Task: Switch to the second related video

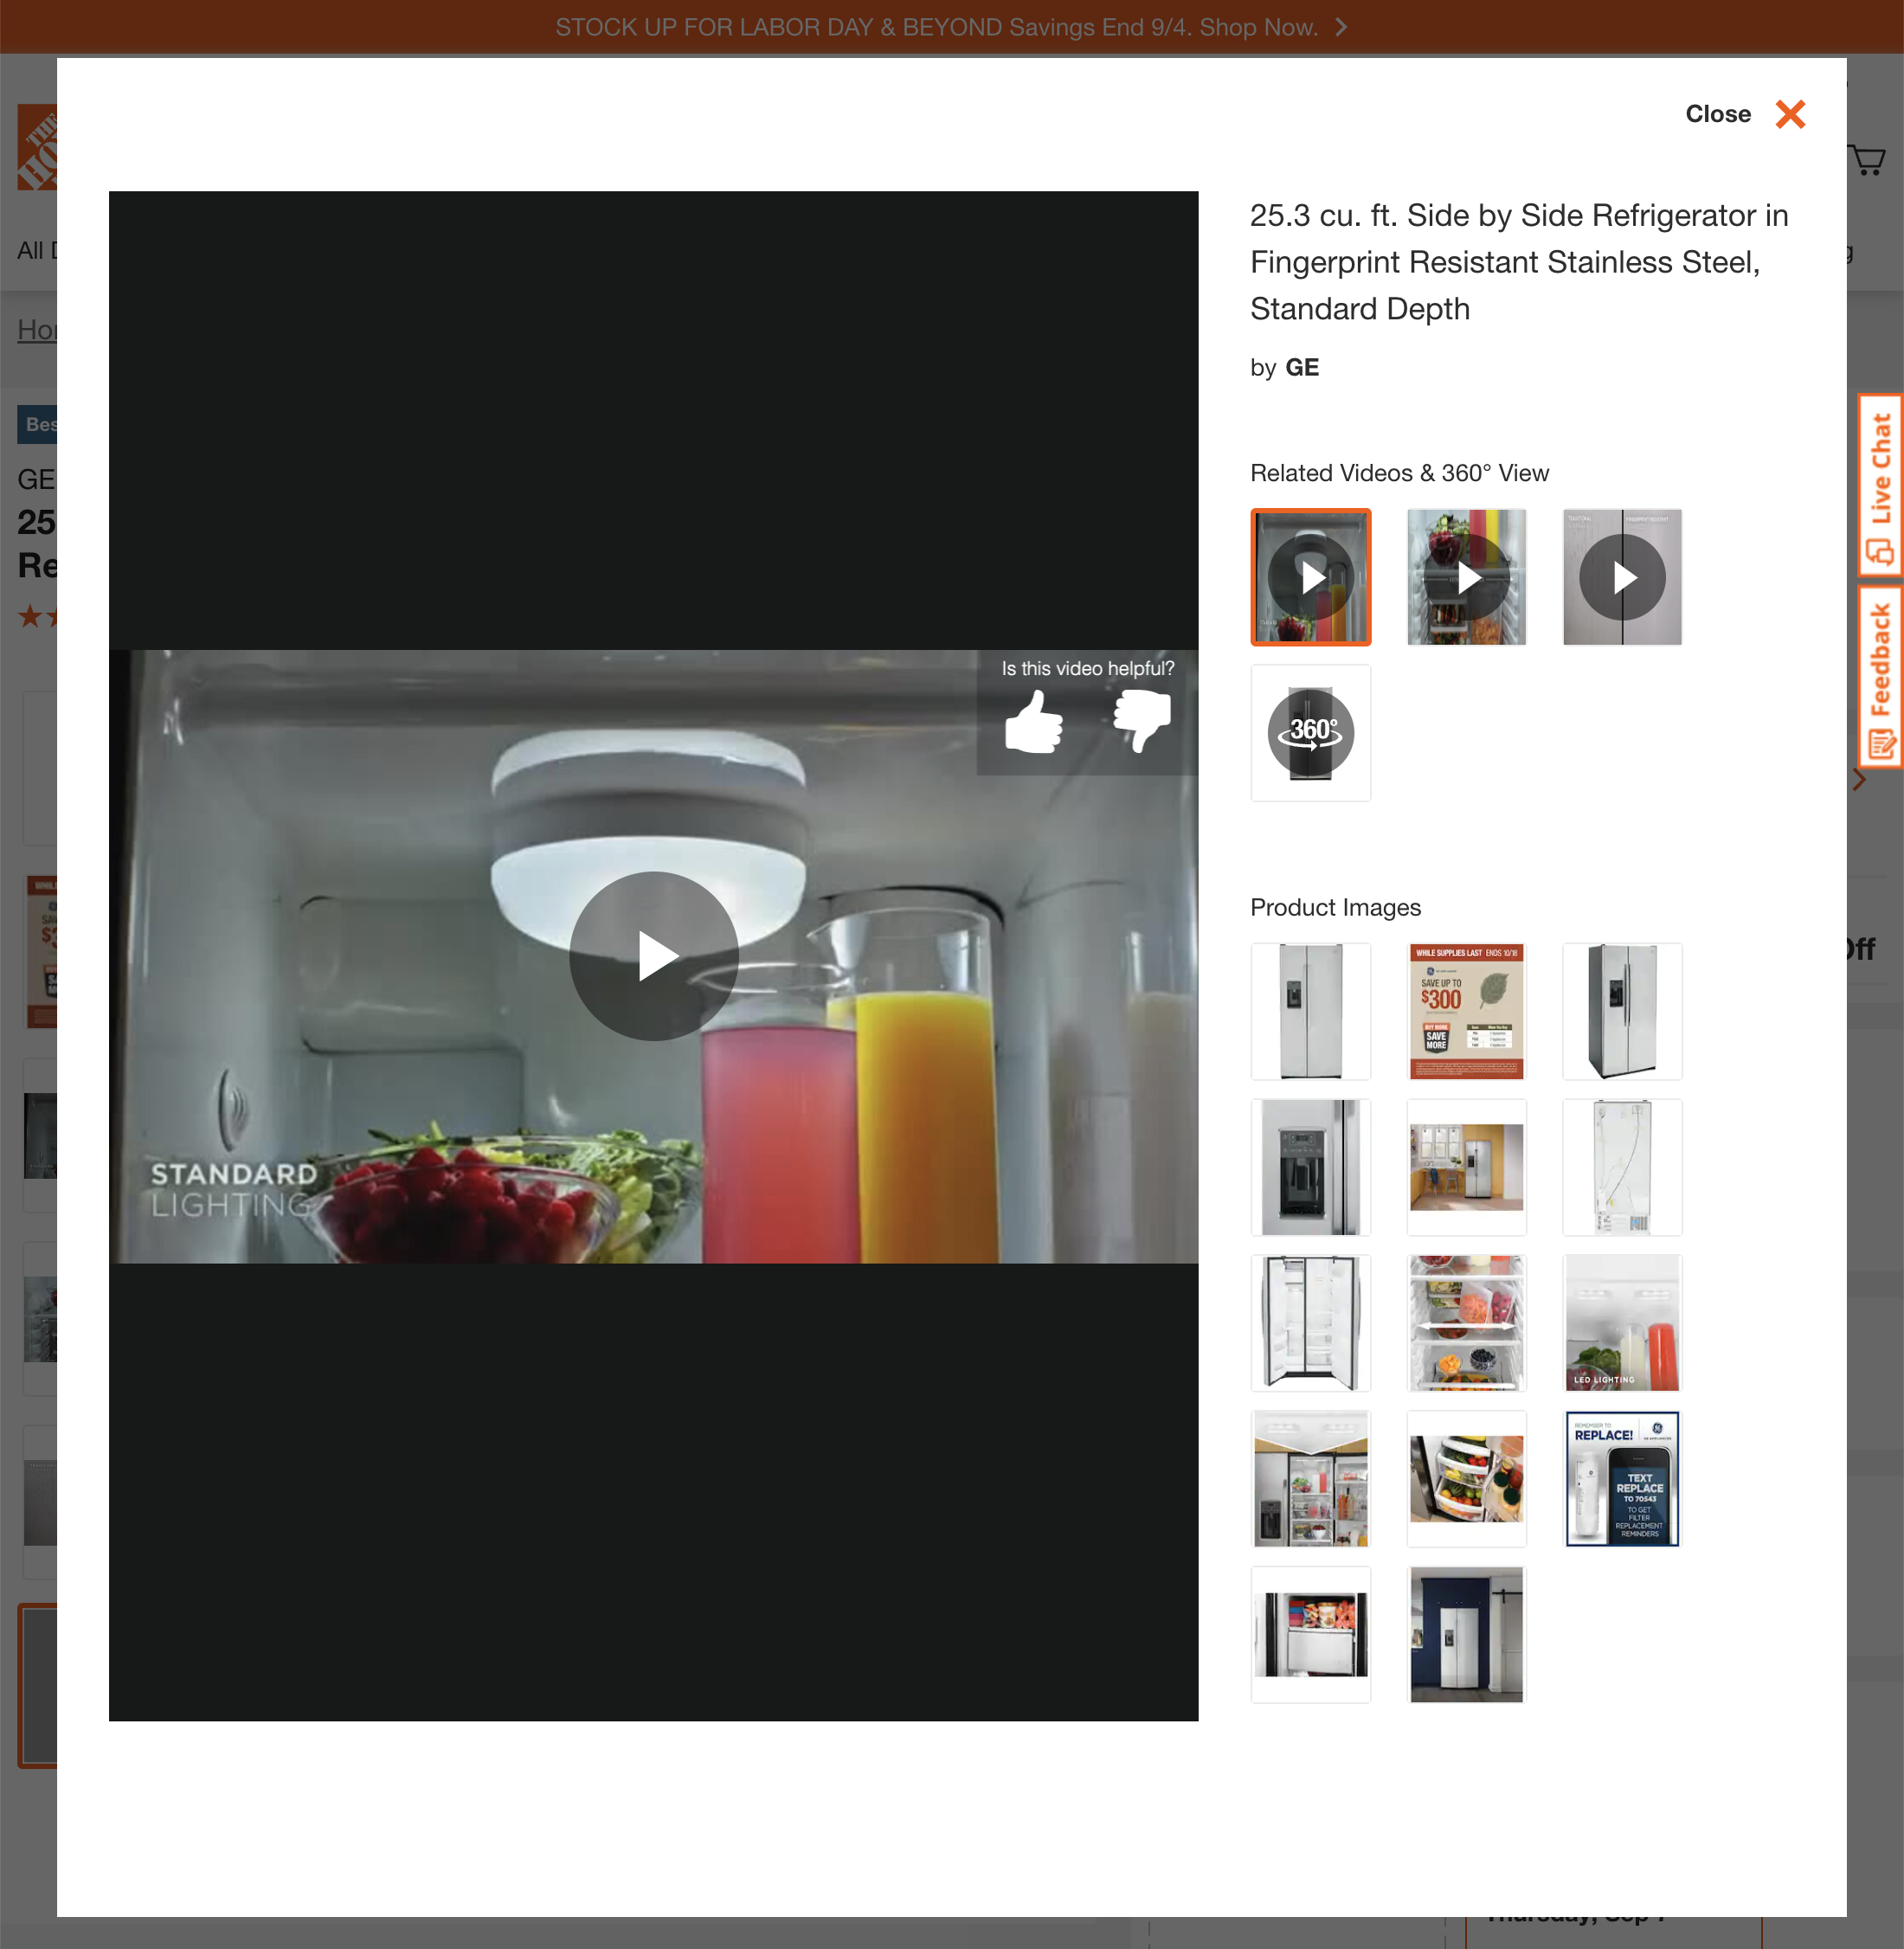Action: pyautogui.click(x=1466, y=577)
